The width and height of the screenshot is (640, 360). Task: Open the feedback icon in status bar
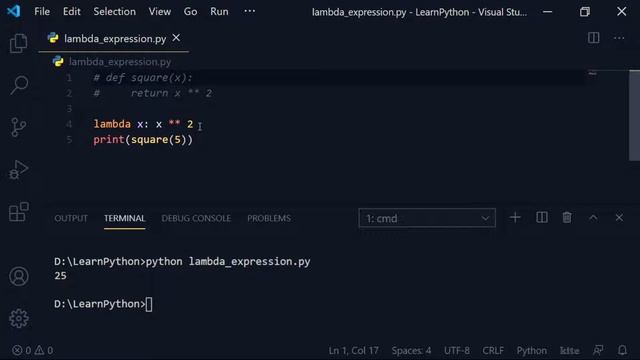click(x=598, y=350)
